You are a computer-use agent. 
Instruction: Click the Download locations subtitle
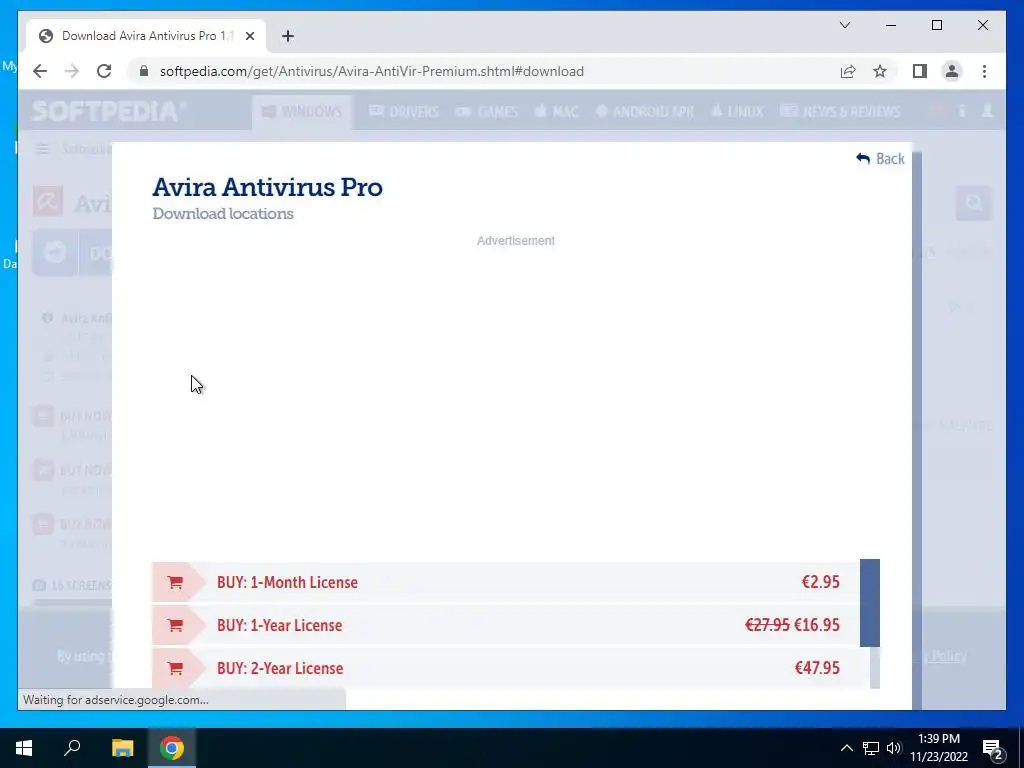tap(223, 214)
